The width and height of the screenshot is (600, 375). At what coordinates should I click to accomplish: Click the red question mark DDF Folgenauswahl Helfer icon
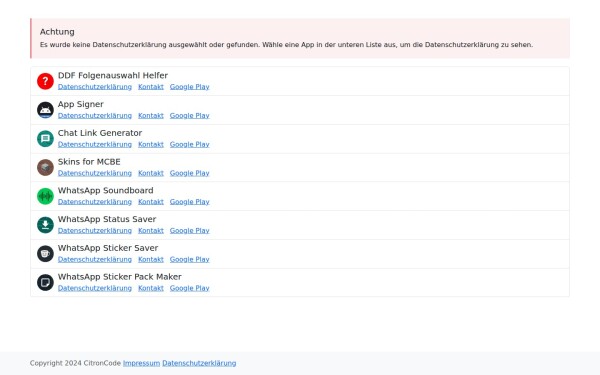pos(45,81)
